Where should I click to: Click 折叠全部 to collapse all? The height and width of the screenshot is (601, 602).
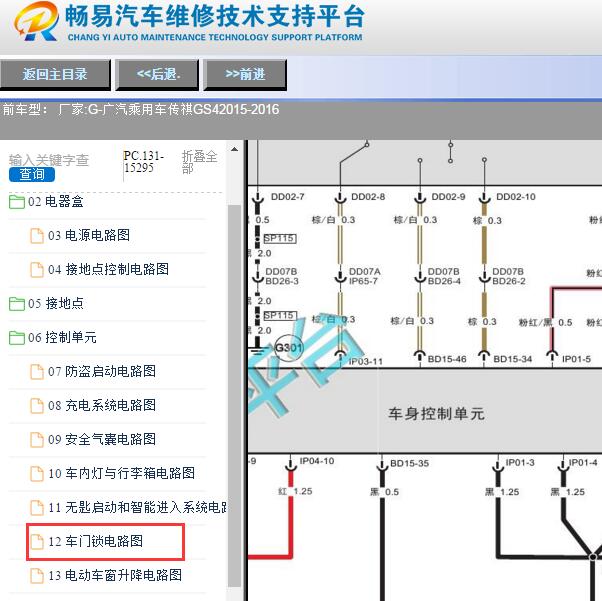click(200, 162)
